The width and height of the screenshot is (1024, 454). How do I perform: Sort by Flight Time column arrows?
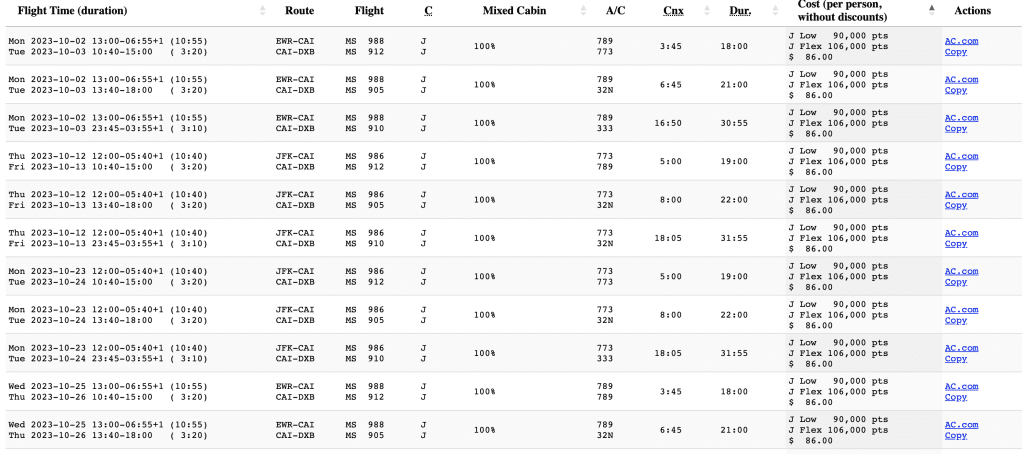pos(263,10)
